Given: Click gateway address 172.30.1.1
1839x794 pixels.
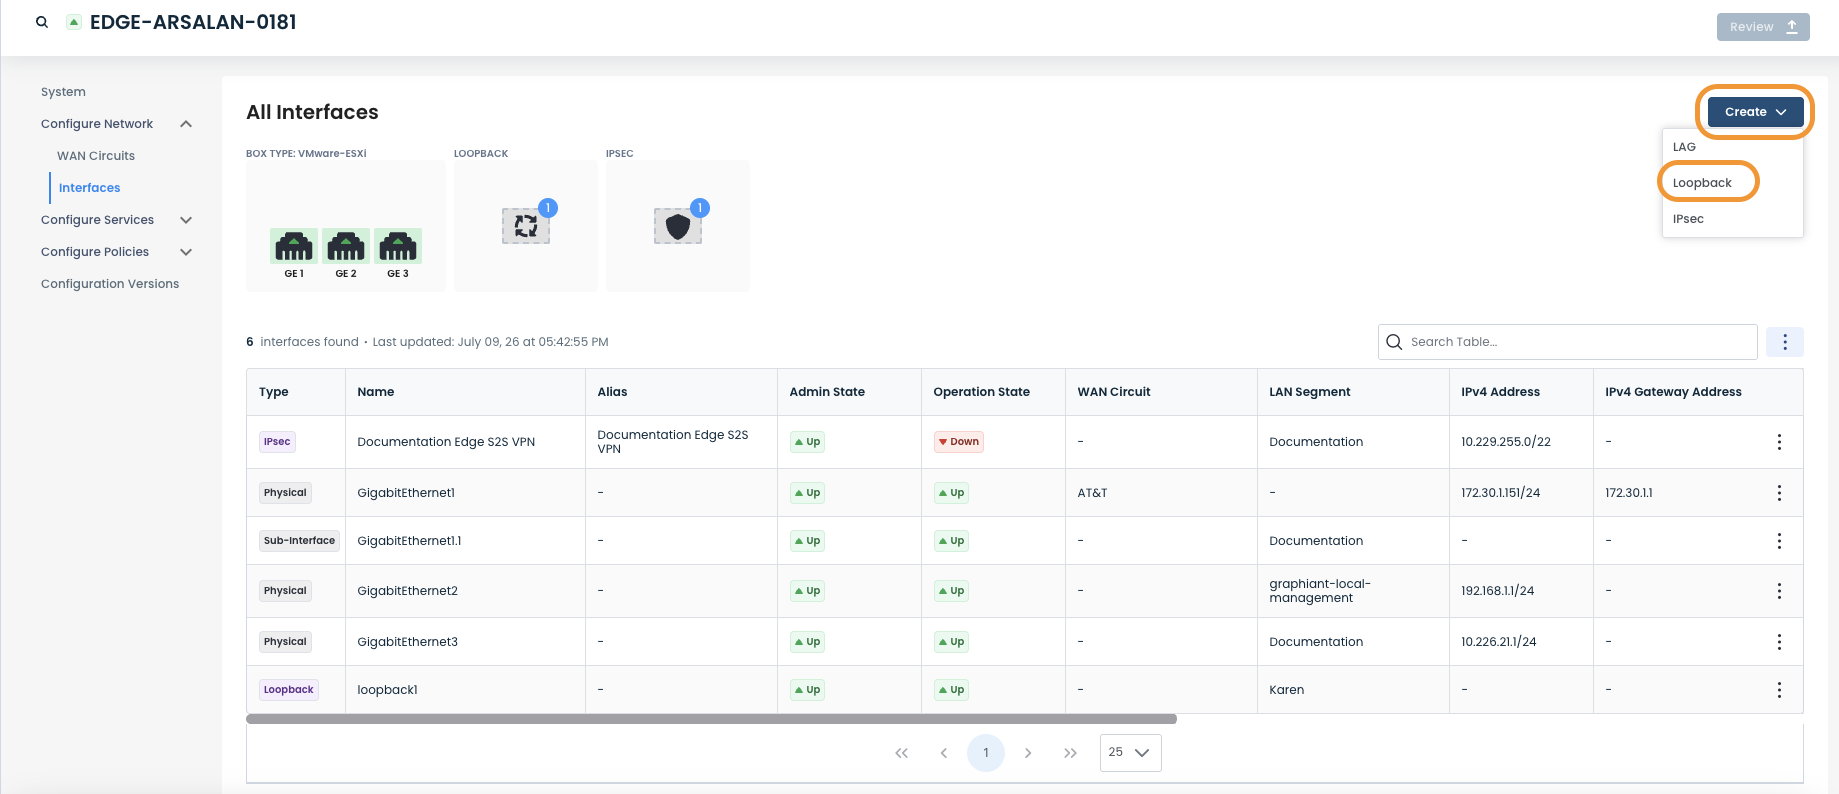Looking at the screenshot, I should [1629, 493].
